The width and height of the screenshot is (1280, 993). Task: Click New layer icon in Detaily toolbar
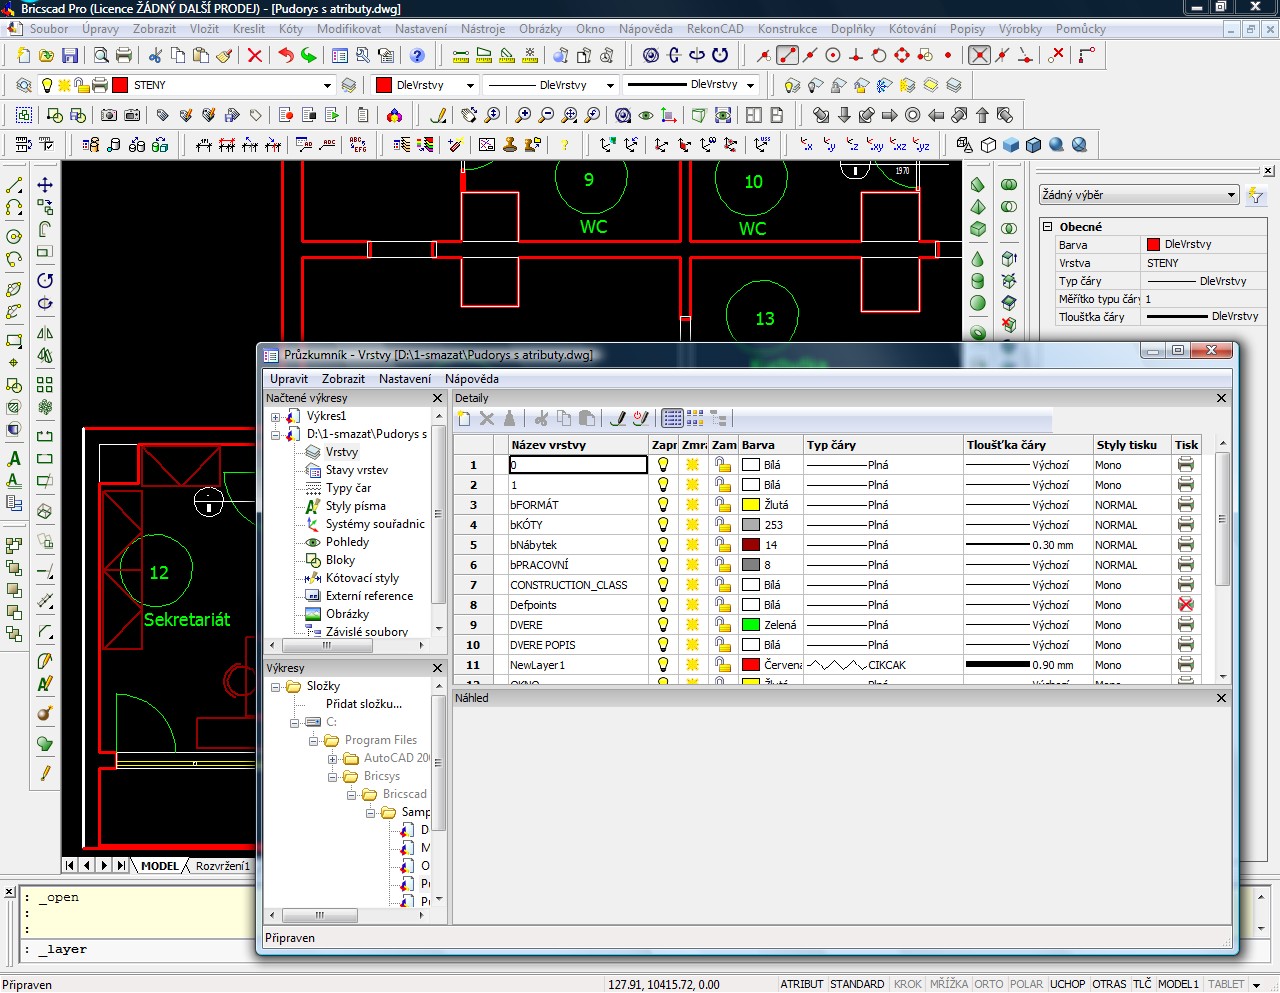(x=465, y=419)
